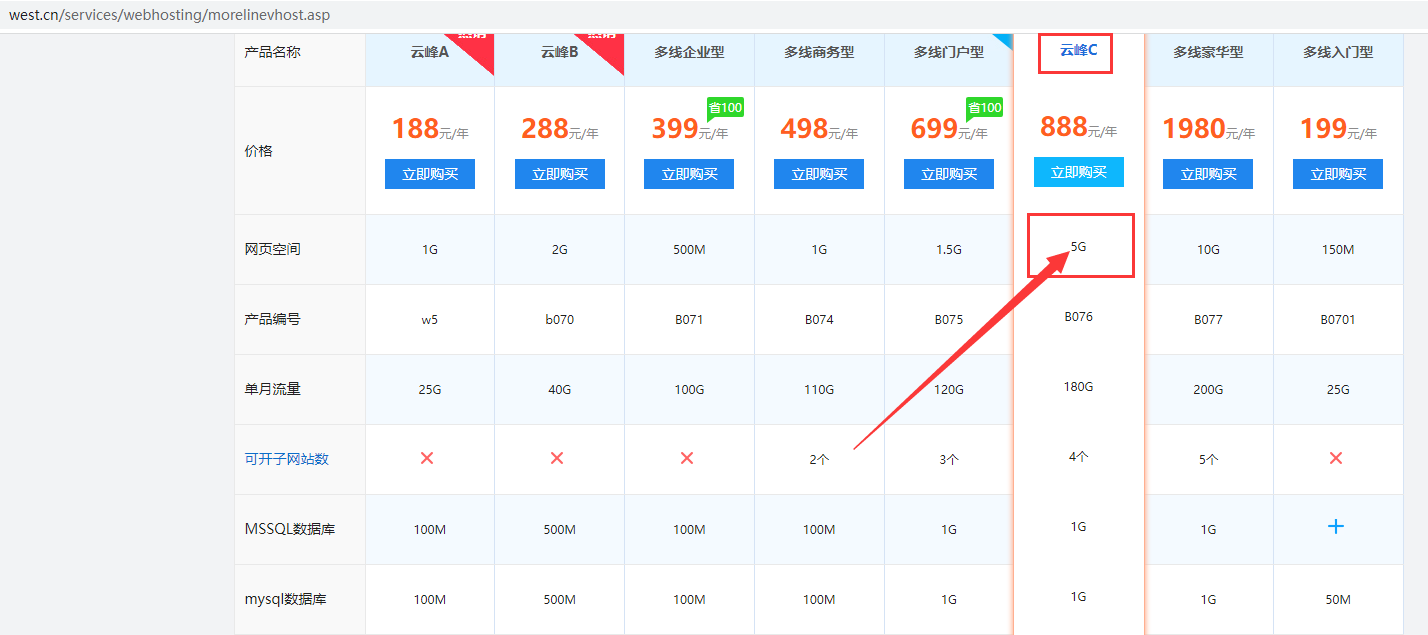This screenshot has height=635, width=1428.
Task: Buy the 1980元/年 多线豪华型 plan
Action: (1208, 174)
